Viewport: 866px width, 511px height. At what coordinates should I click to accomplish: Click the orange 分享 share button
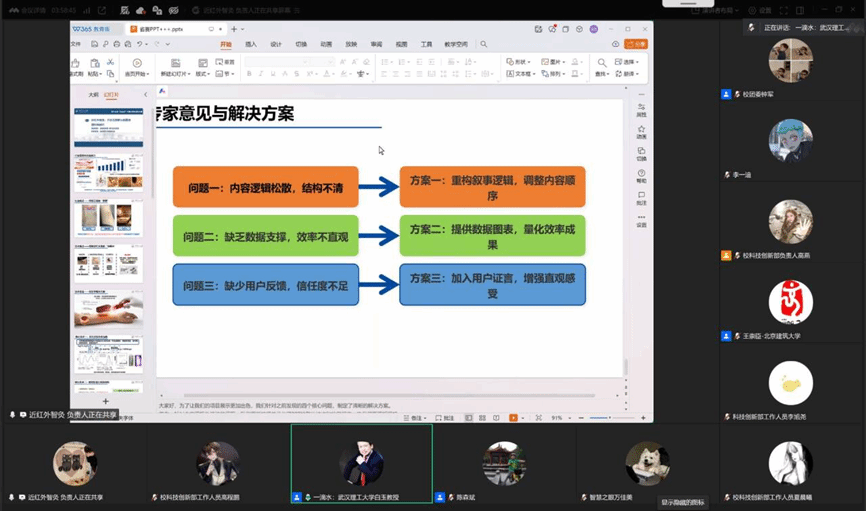point(635,44)
